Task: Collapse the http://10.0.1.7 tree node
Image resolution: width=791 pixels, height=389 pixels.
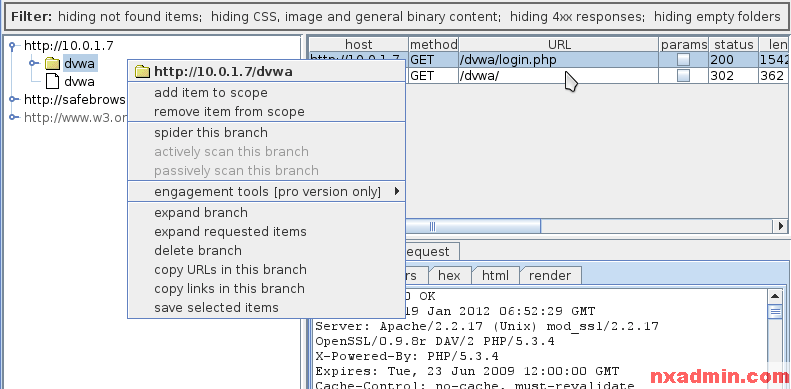Action: point(14,46)
